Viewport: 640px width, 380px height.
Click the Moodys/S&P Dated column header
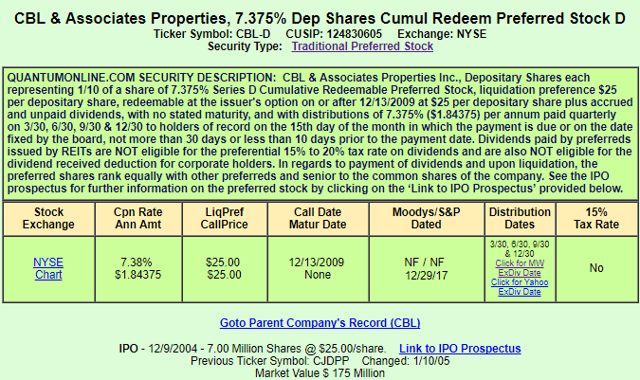point(426,218)
